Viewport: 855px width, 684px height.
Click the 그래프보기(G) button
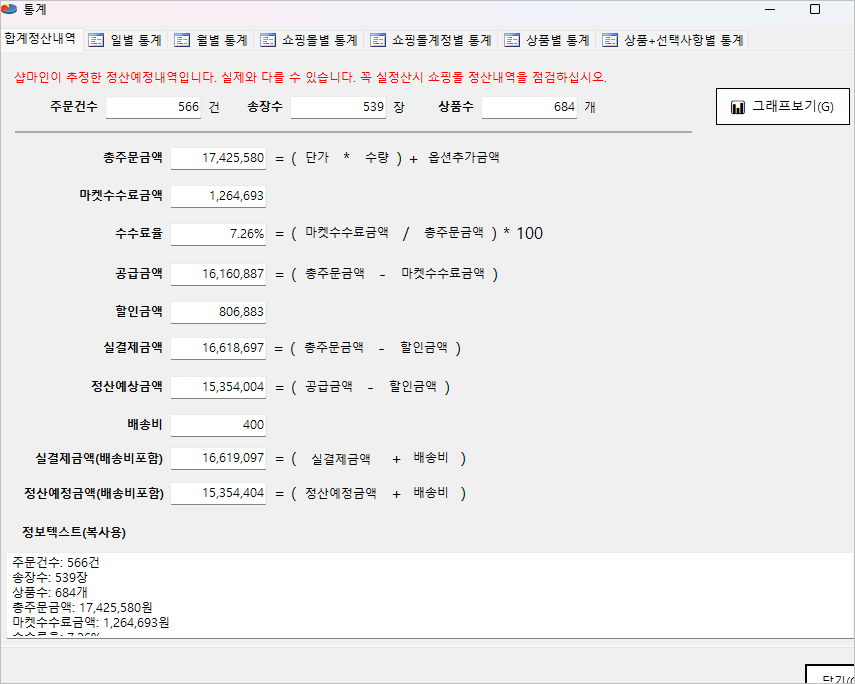[x=782, y=106]
